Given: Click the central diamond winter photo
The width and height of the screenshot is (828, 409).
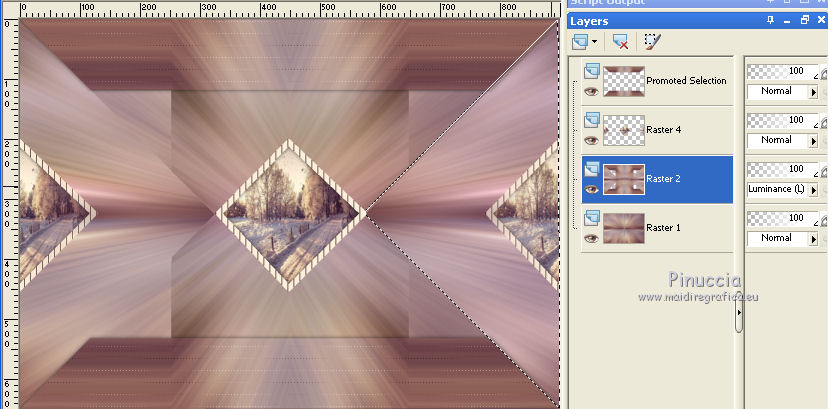Looking at the screenshot, I should point(290,215).
